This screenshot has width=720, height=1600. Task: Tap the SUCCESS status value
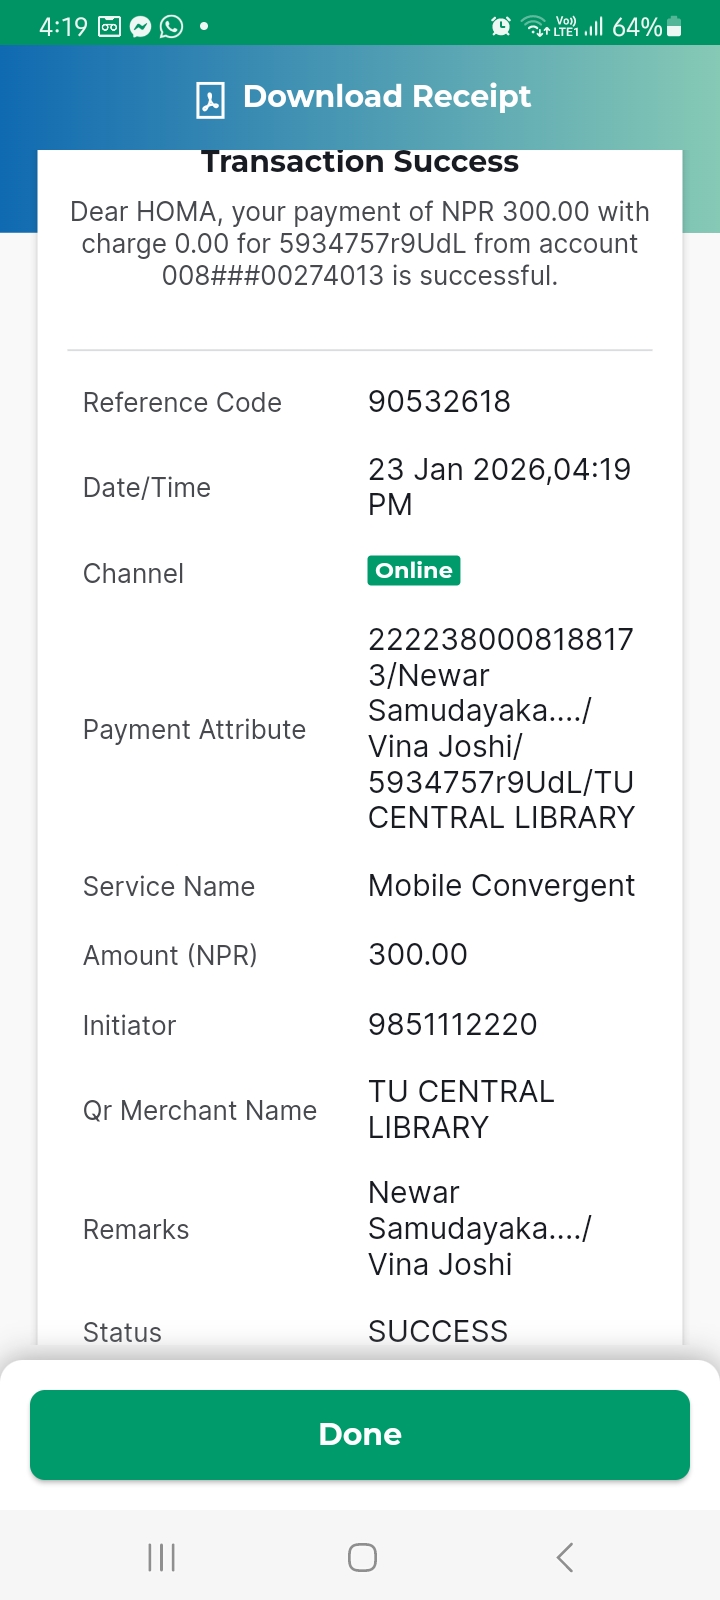coord(438,1331)
